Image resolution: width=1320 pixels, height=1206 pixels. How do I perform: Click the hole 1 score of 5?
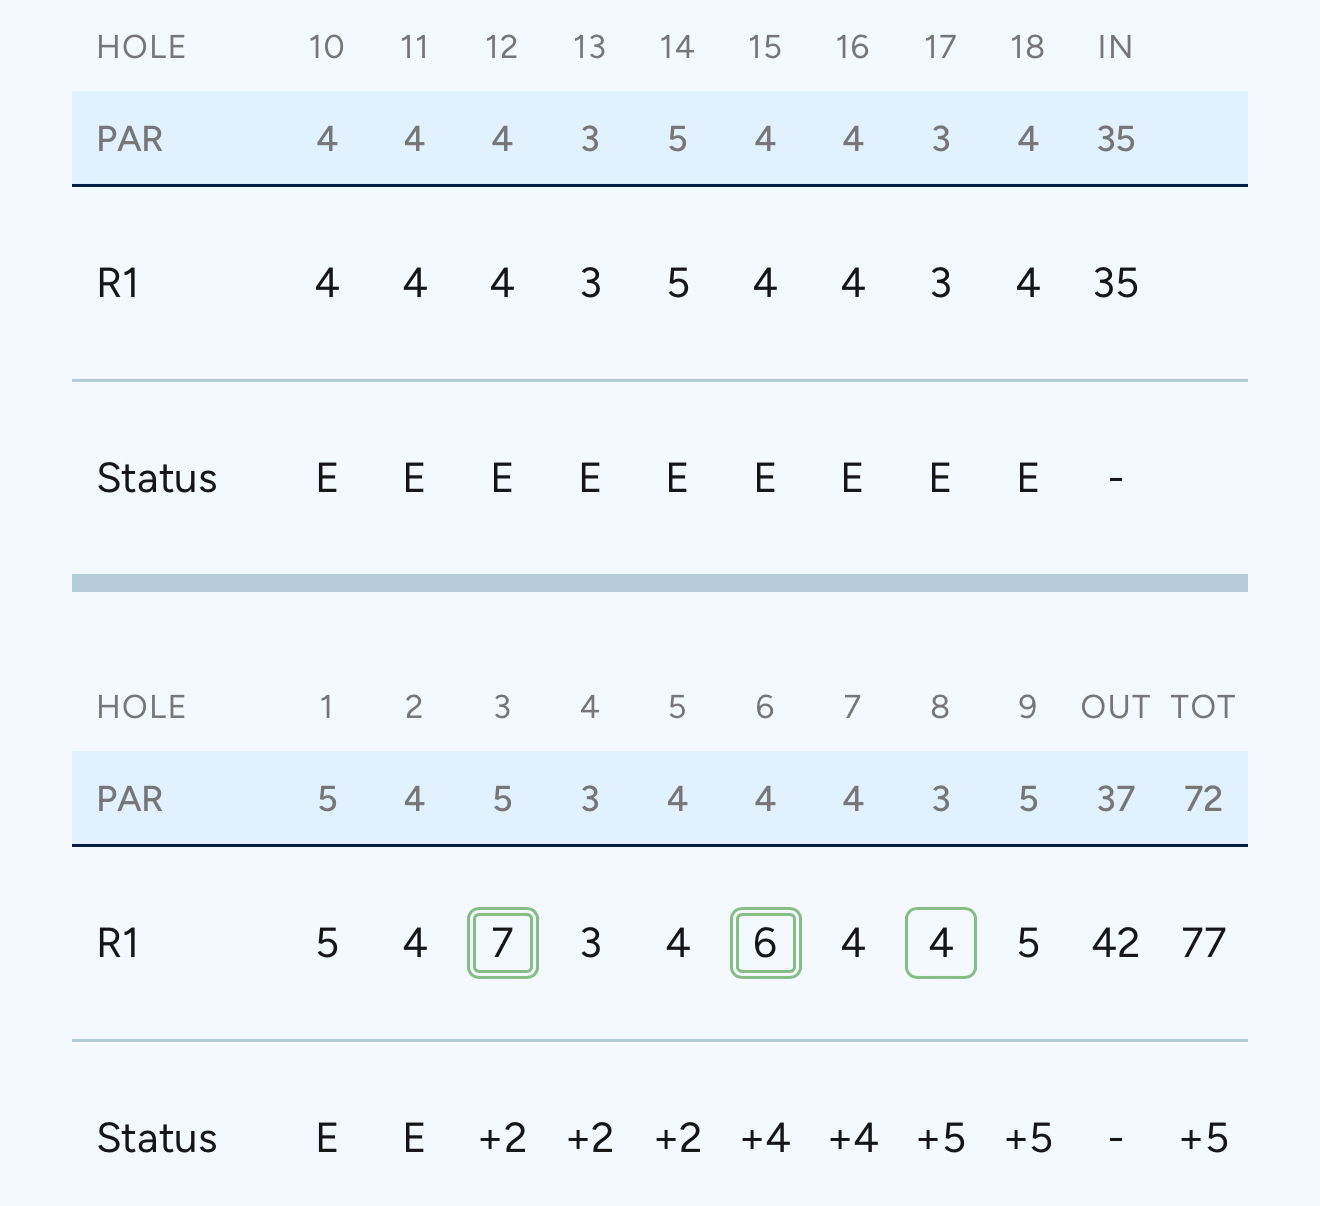(x=327, y=943)
